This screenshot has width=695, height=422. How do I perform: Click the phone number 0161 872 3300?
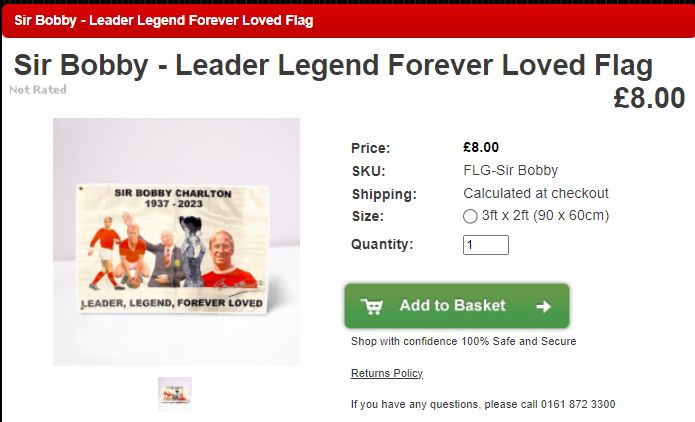578,404
